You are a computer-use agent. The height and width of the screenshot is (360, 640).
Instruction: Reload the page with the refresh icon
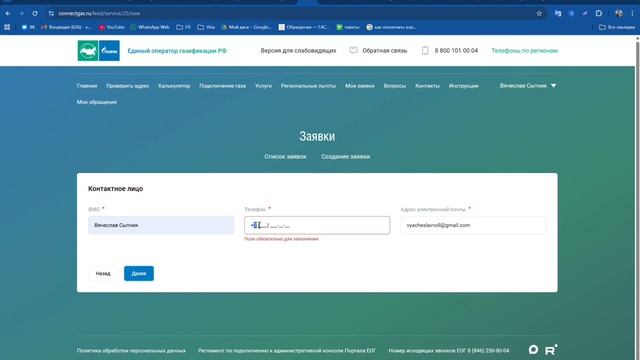tap(35, 13)
